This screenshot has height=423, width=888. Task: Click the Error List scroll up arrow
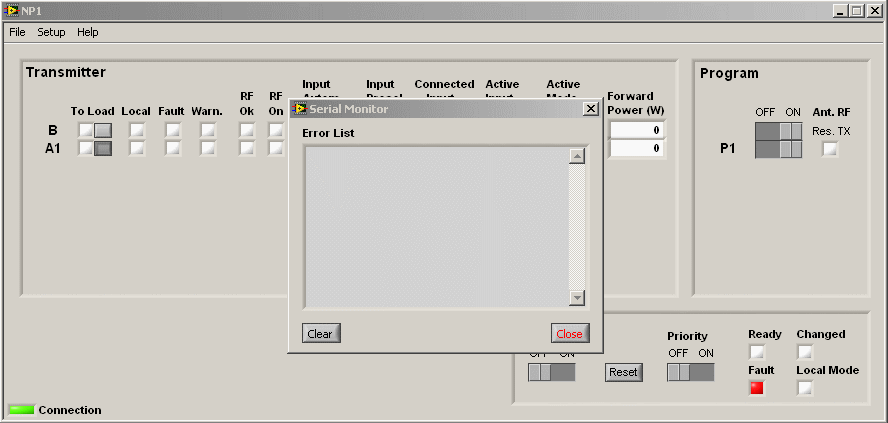pos(577,157)
